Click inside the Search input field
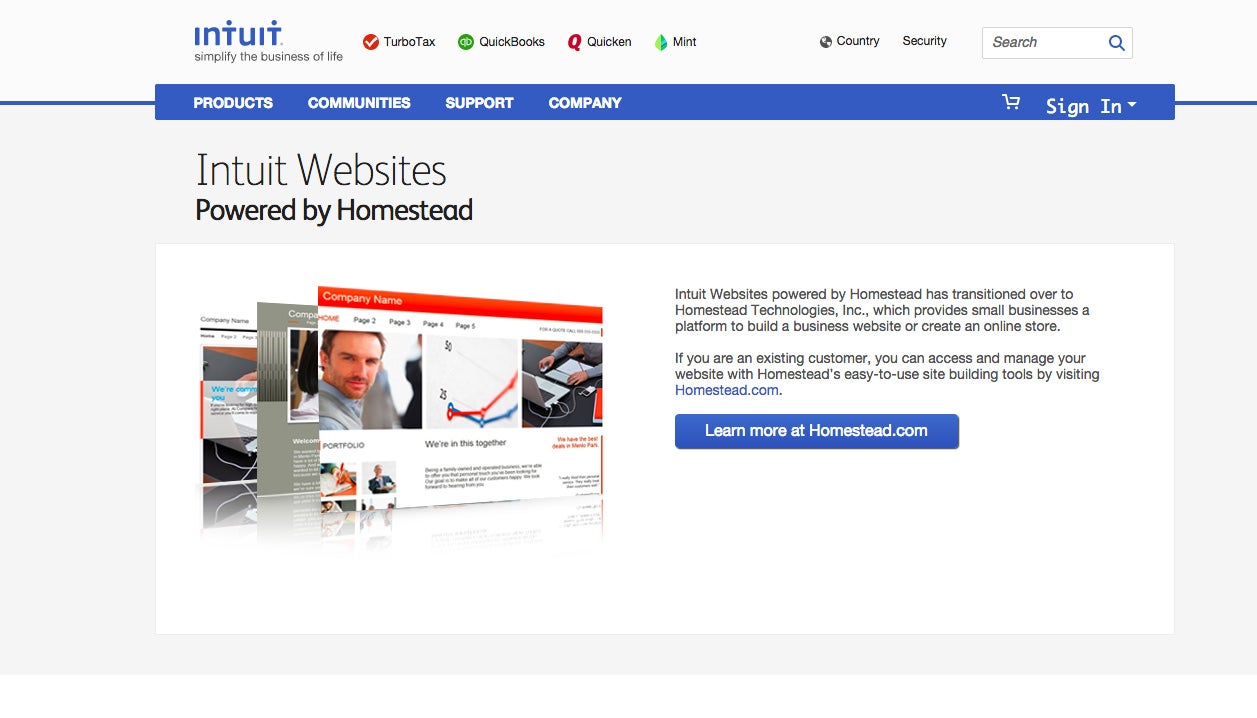Image resolution: width=1257 pixels, height=718 pixels. [x=1045, y=42]
